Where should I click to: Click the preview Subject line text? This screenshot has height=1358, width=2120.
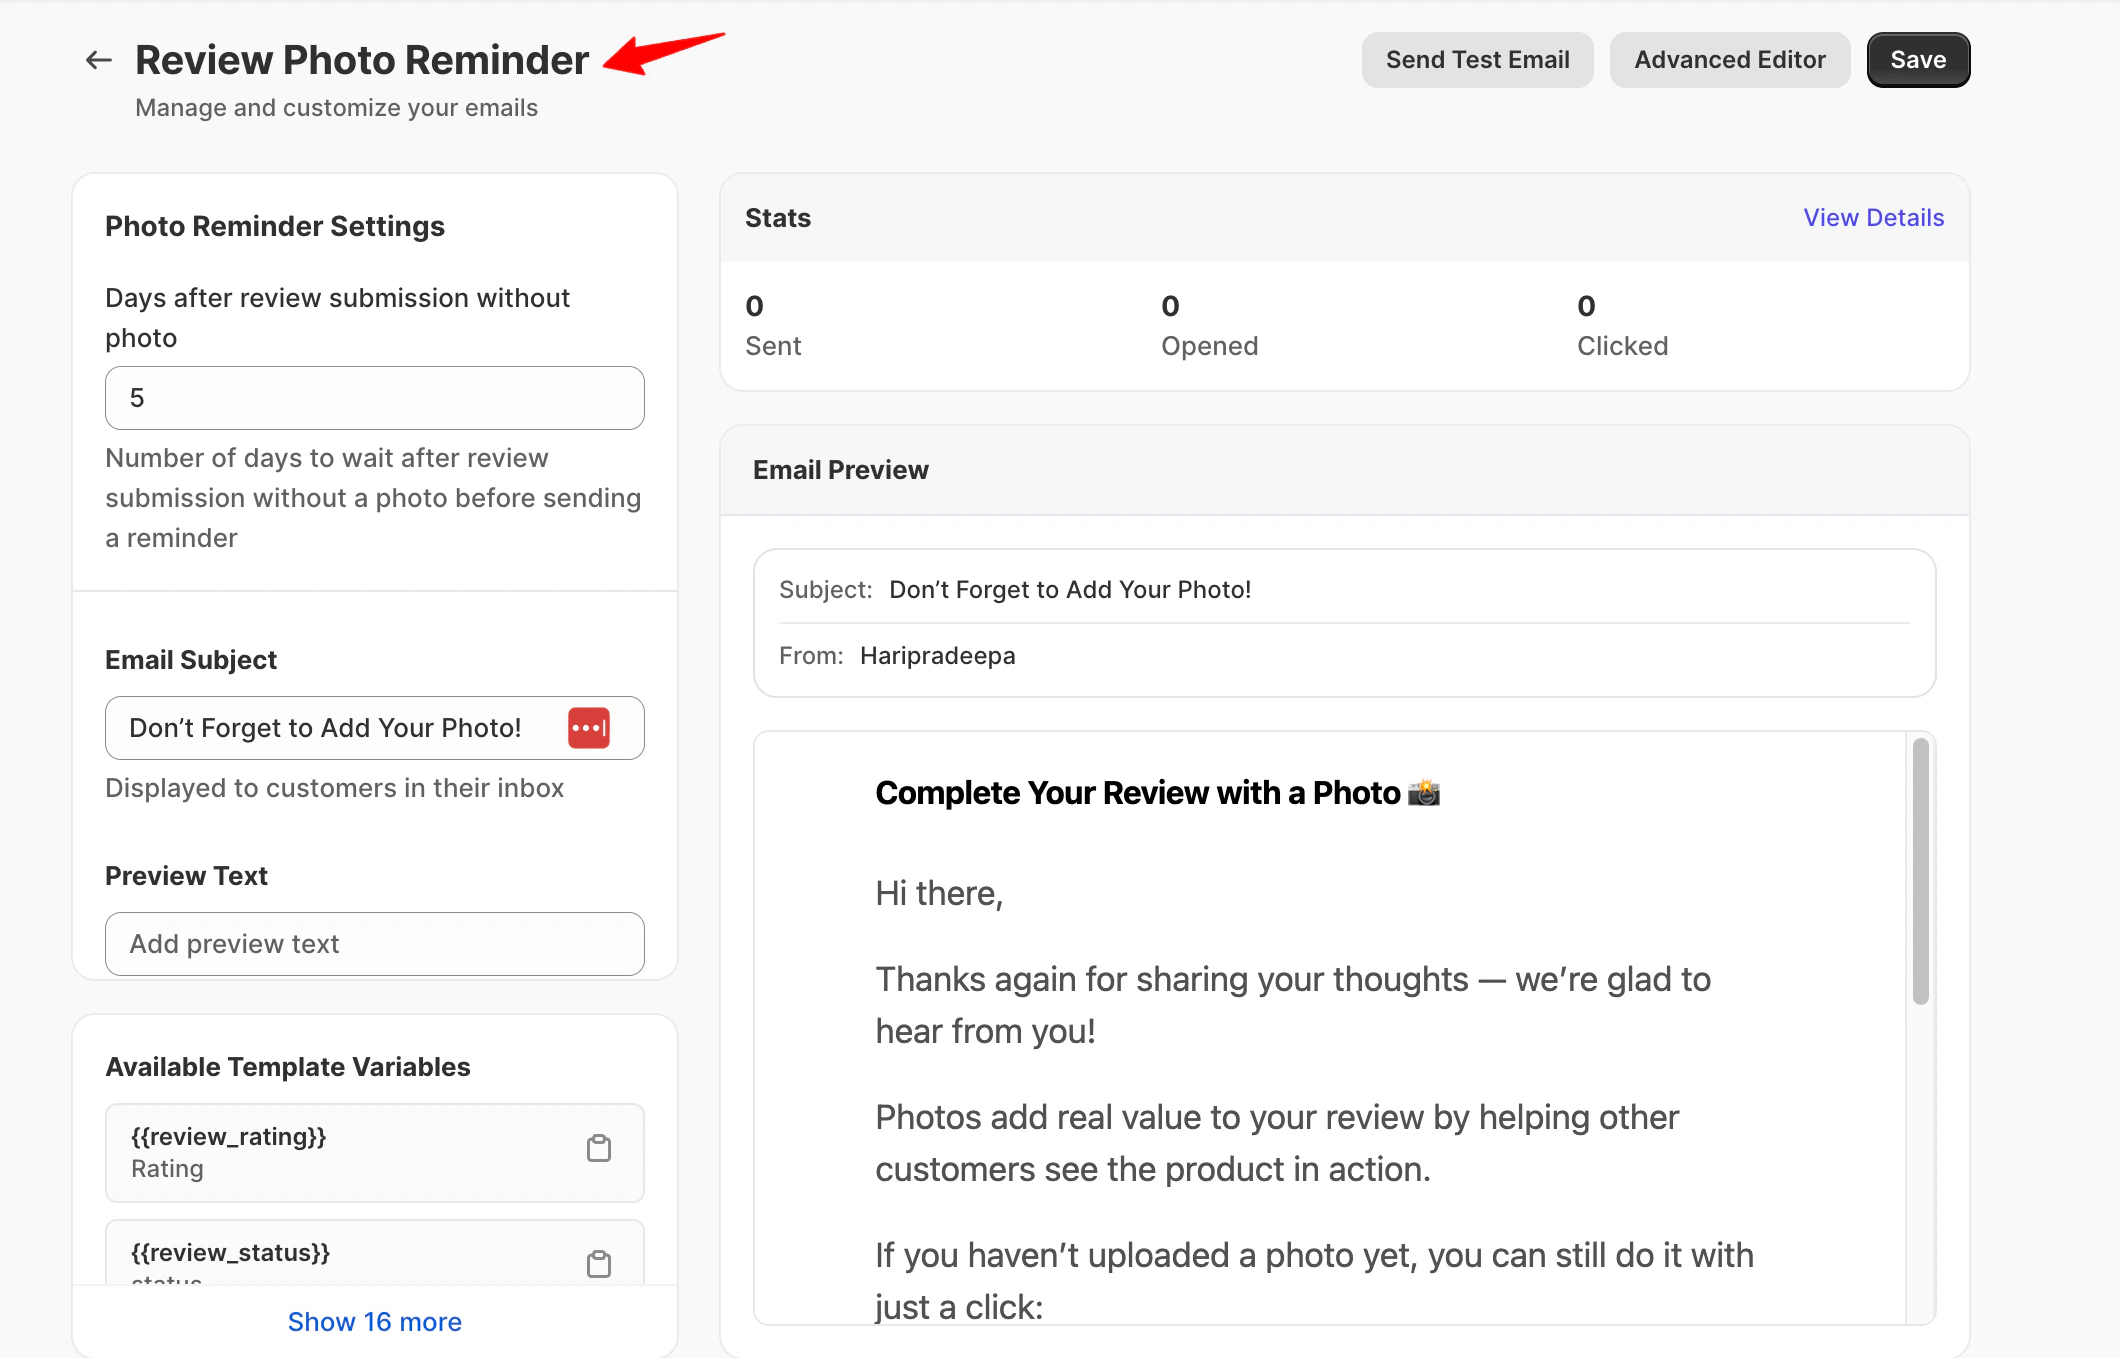1070,590
